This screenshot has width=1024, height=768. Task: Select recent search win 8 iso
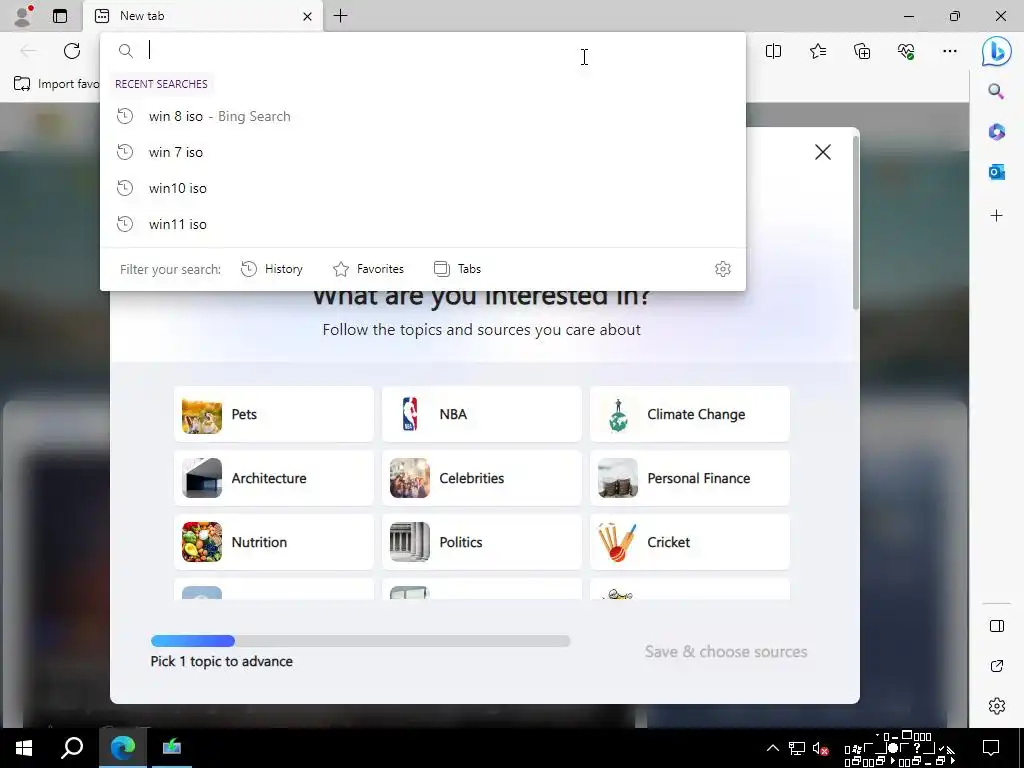click(x=423, y=116)
